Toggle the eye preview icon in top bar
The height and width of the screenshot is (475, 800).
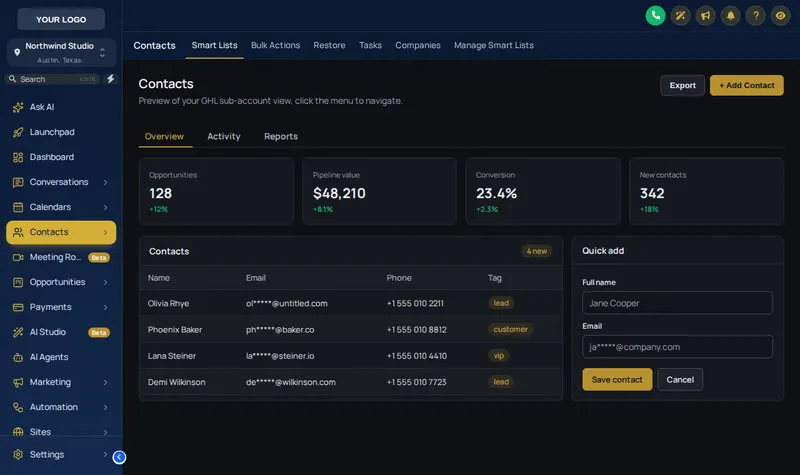(x=780, y=15)
